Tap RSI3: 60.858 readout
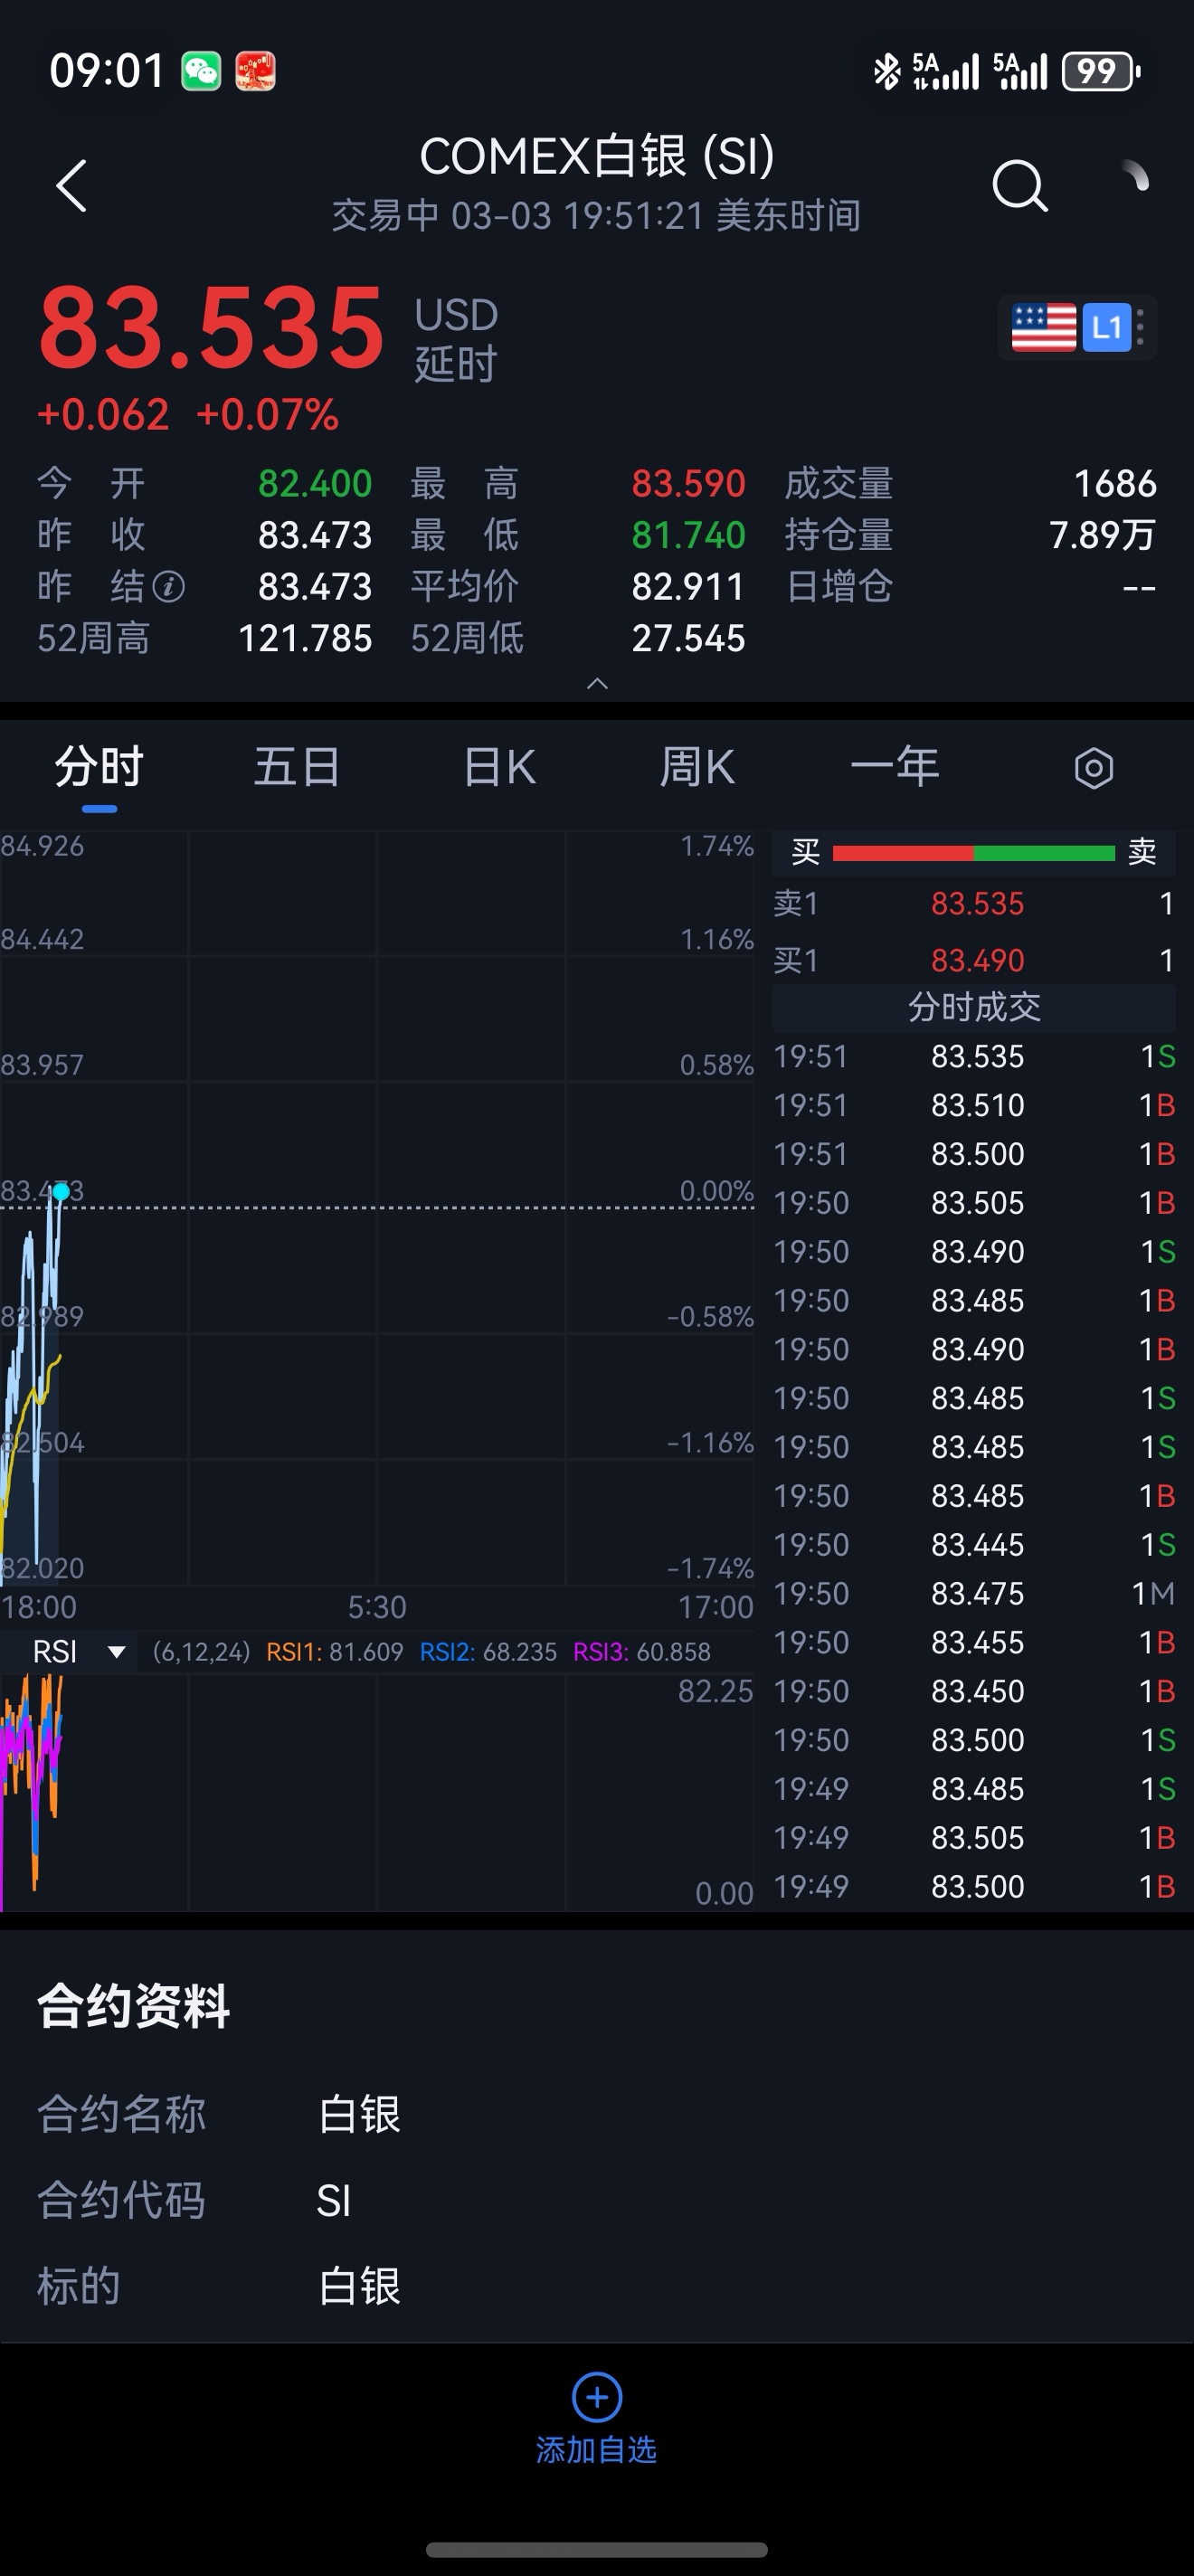The height and width of the screenshot is (2576, 1194). tap(642, 1652)
